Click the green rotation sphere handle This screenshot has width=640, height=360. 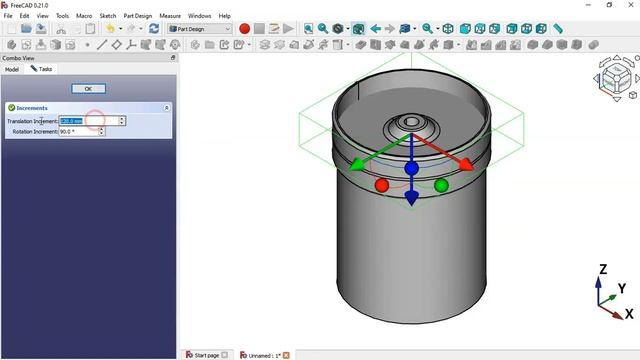tap(441, 185)
